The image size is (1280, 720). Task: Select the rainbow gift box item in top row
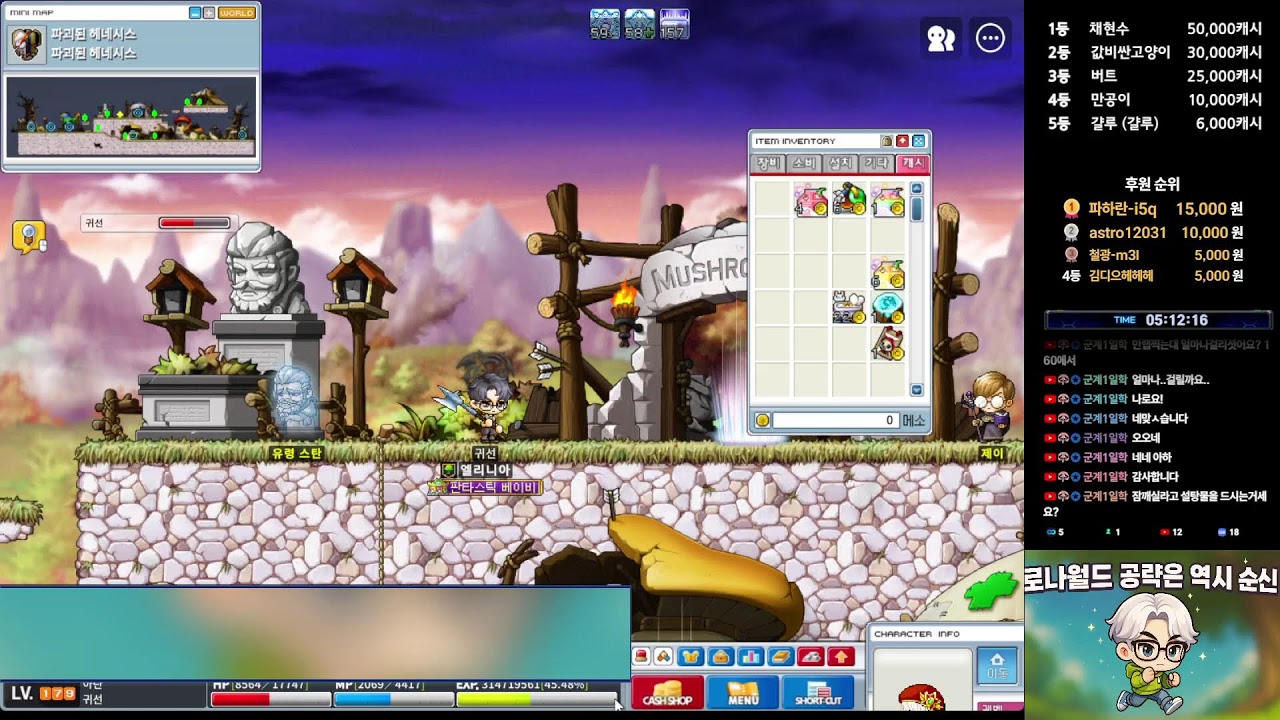coord(888,200)
